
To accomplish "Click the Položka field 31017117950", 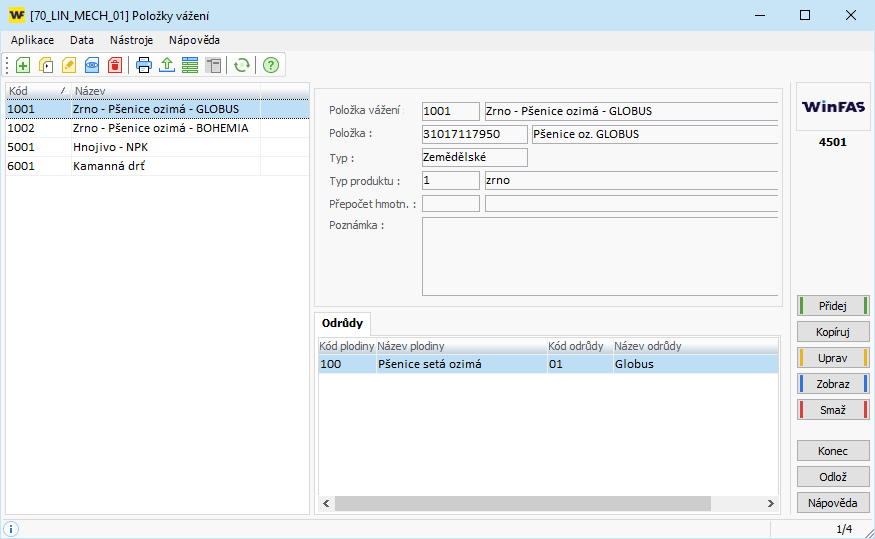I will pyautogui.click(x=474, y=134).
